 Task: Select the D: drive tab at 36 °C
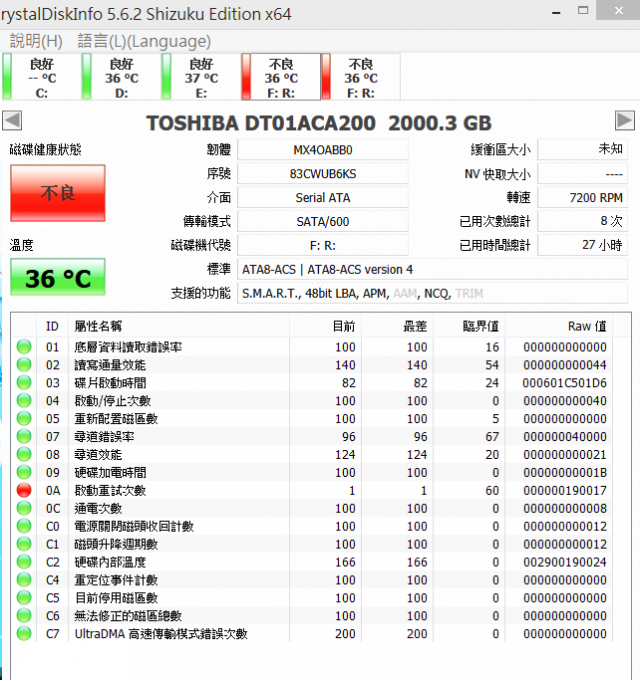click(121, 77)
